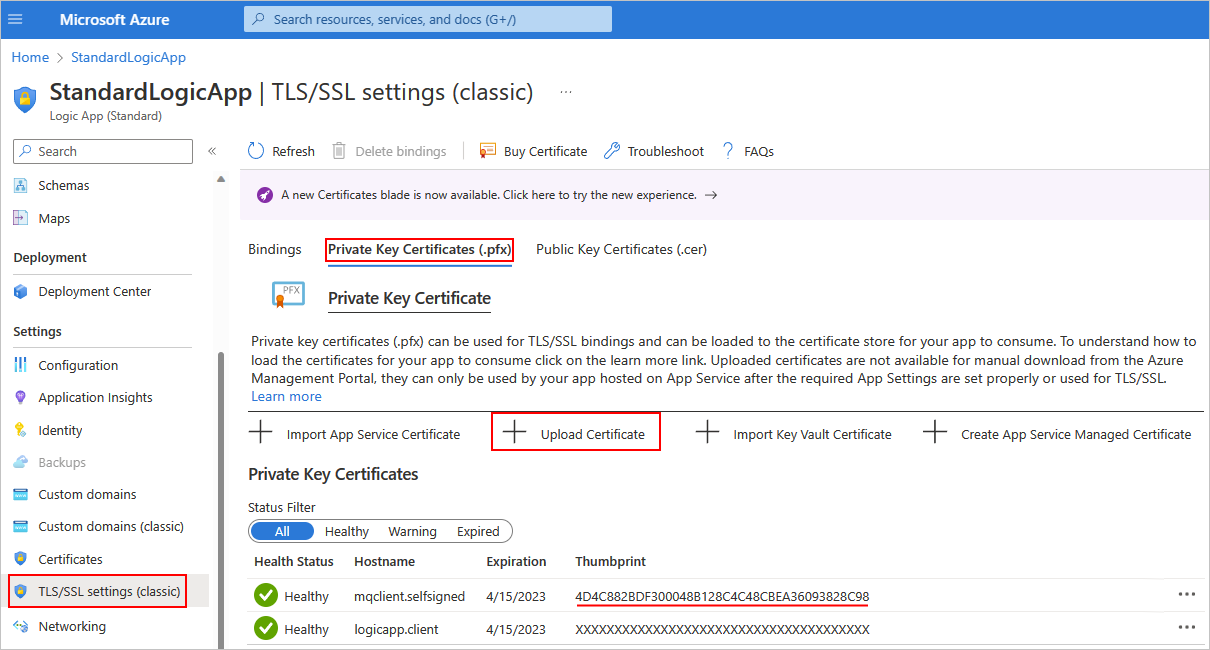The height and width of the screenshot is (650, 1210).
Task: Click the Schemas sidebar icon
Action: pyautogui.click(x=21, y=185)
